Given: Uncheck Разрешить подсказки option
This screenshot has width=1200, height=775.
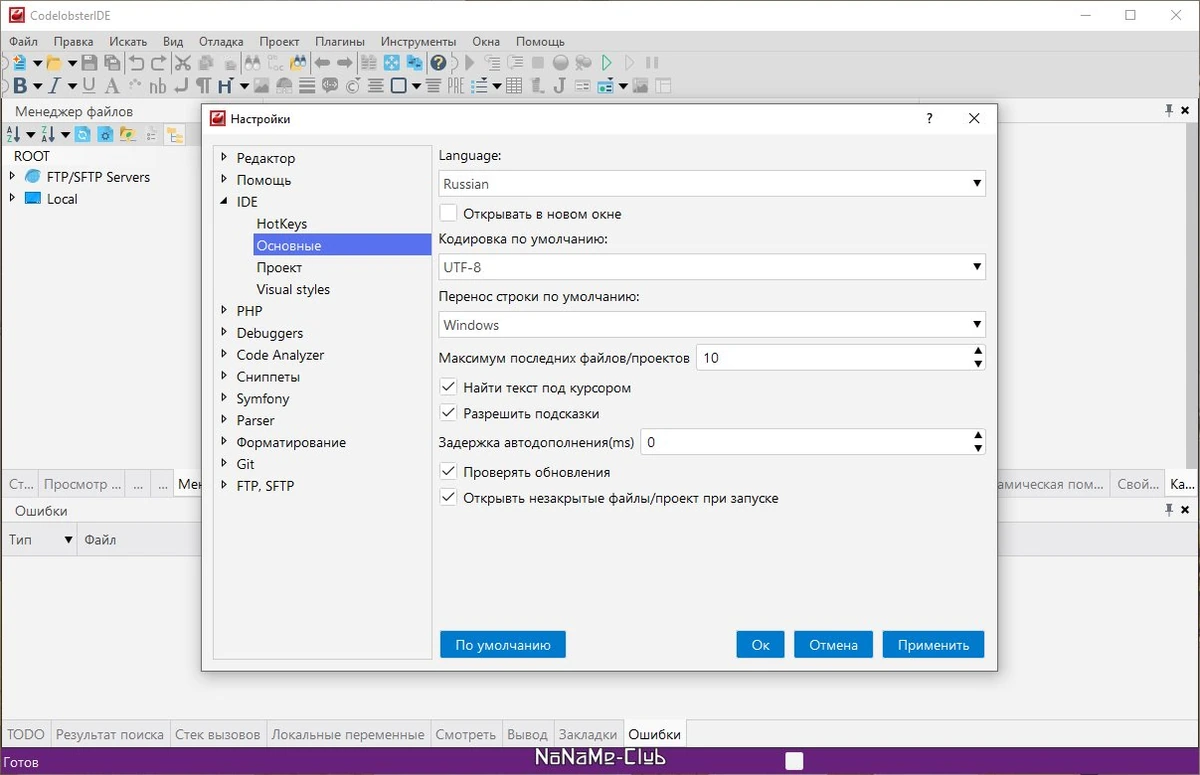Looking at the screenshot, I should click(x=448, y=413).
